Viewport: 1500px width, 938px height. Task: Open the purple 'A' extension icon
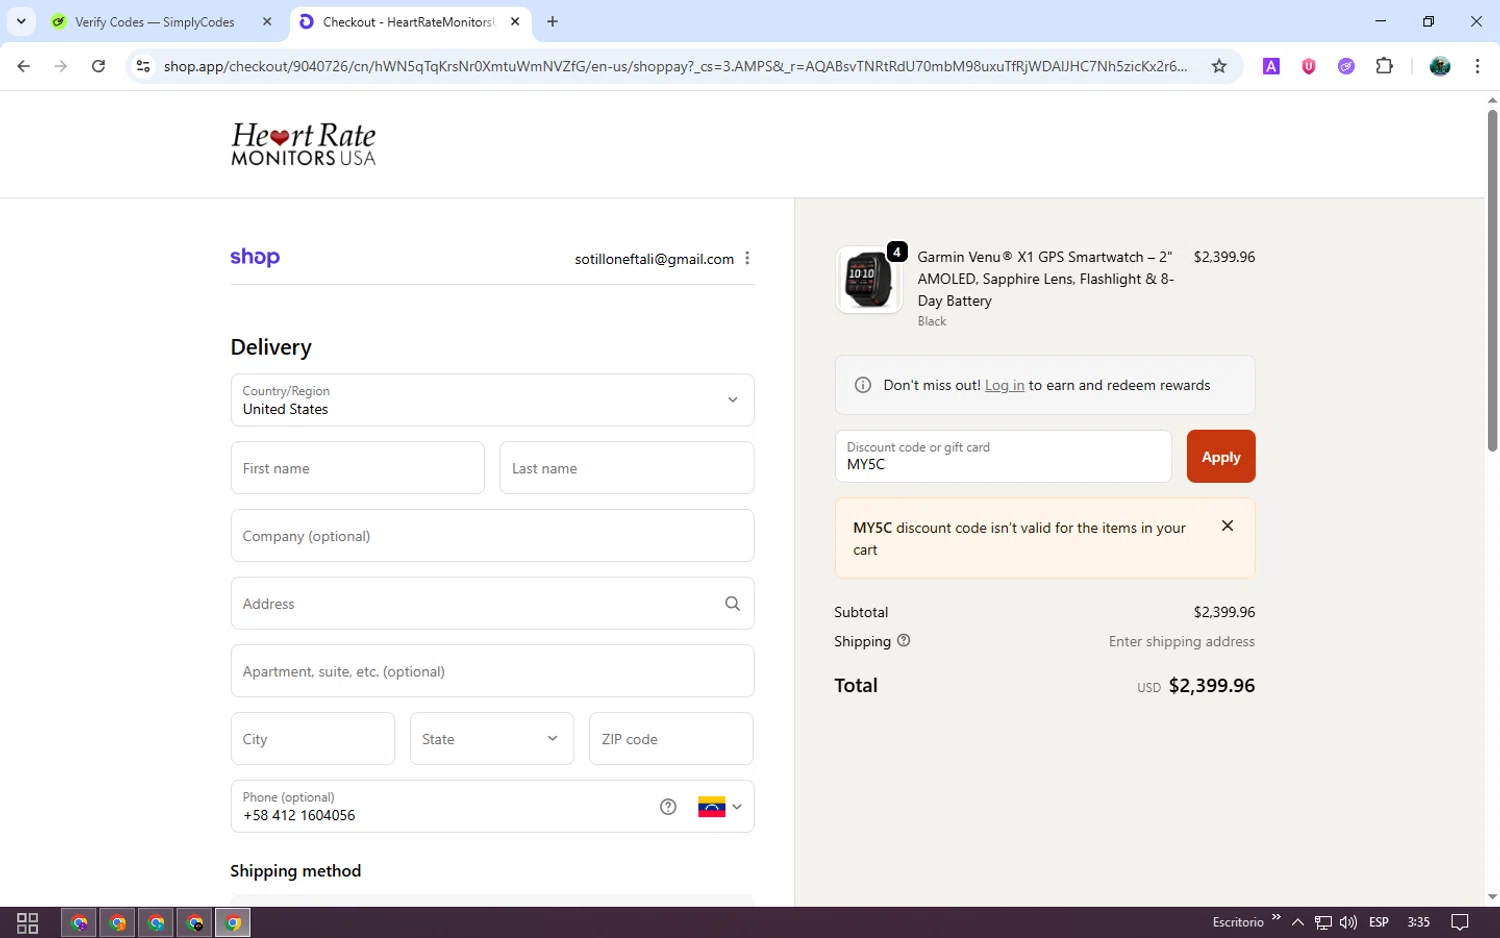tap(1271, 66)
